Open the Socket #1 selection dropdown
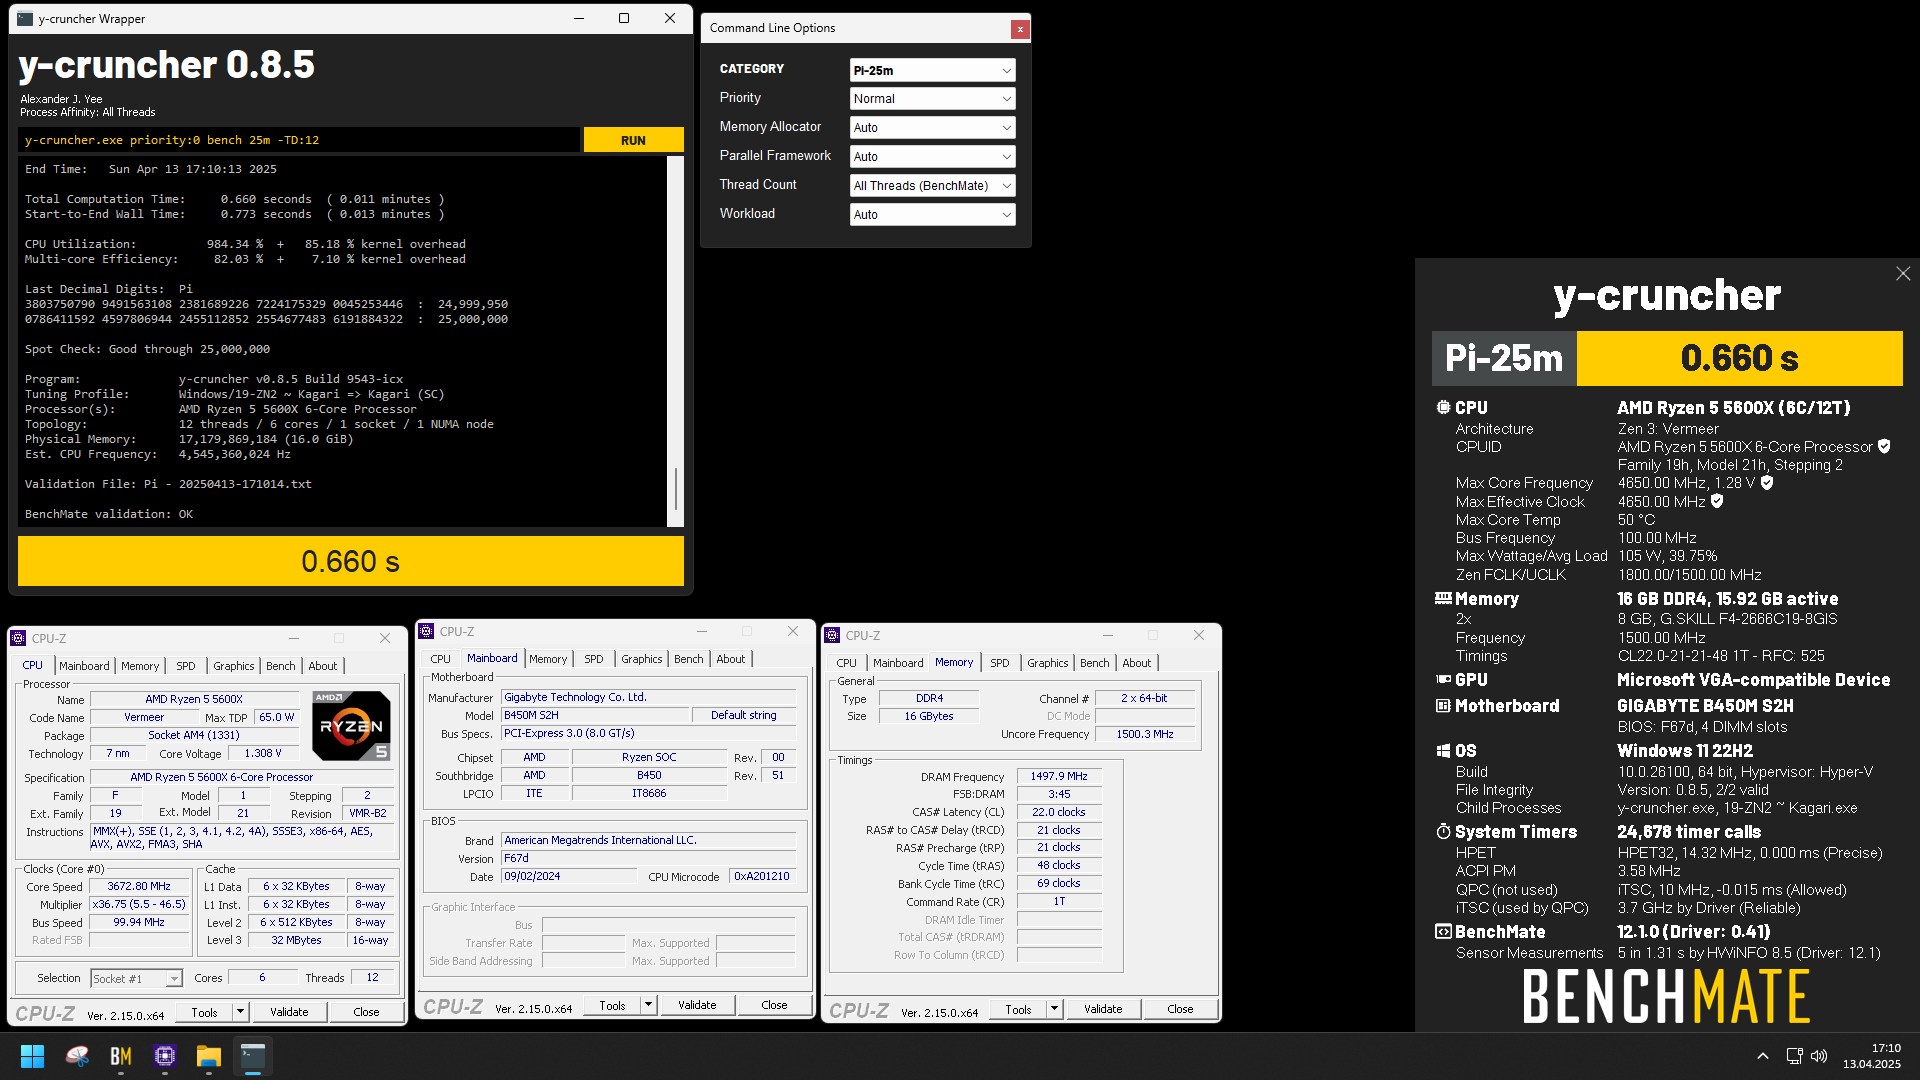Viewport: 1920px width, 1080px height. tap(136, 978)
